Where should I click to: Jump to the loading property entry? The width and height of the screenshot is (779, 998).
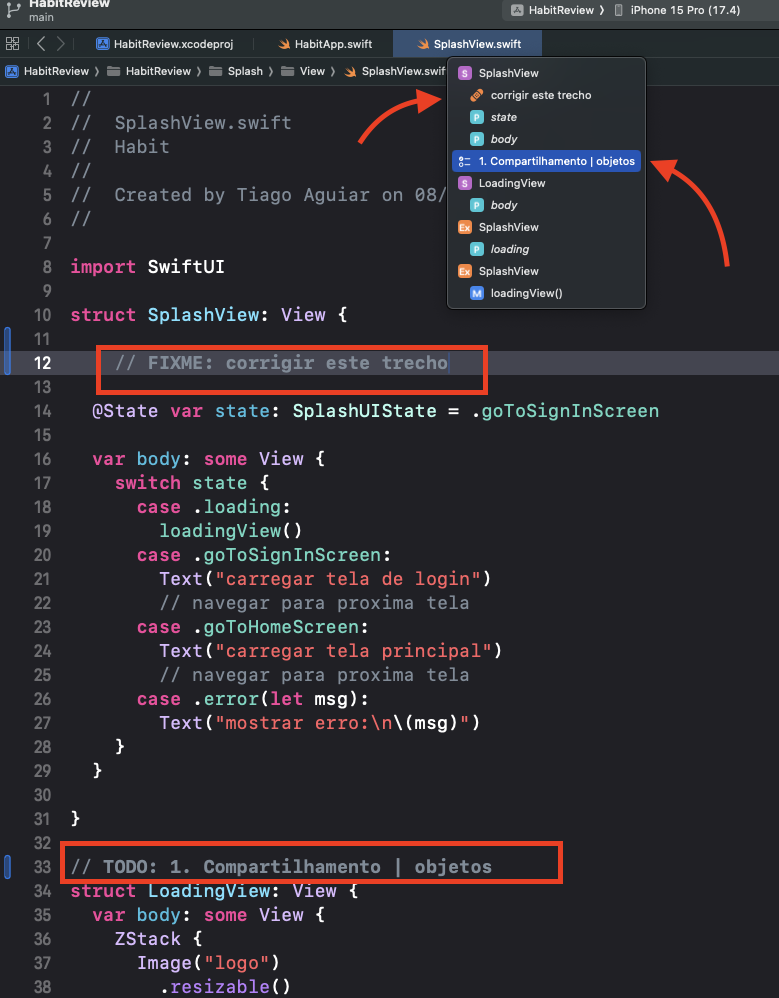[x=547, y=249]
